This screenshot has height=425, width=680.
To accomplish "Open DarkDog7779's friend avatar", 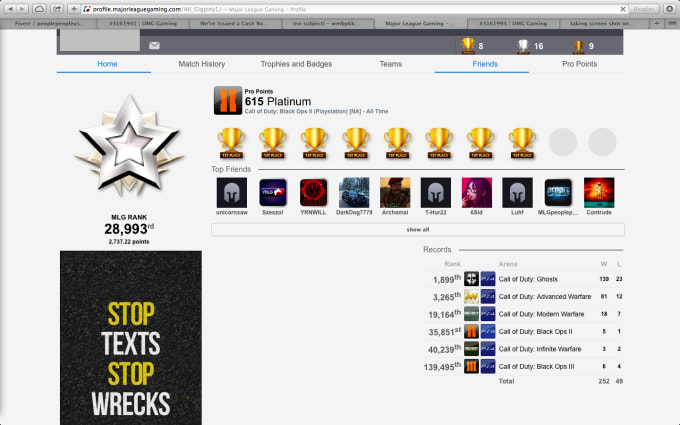I will 354,193.
